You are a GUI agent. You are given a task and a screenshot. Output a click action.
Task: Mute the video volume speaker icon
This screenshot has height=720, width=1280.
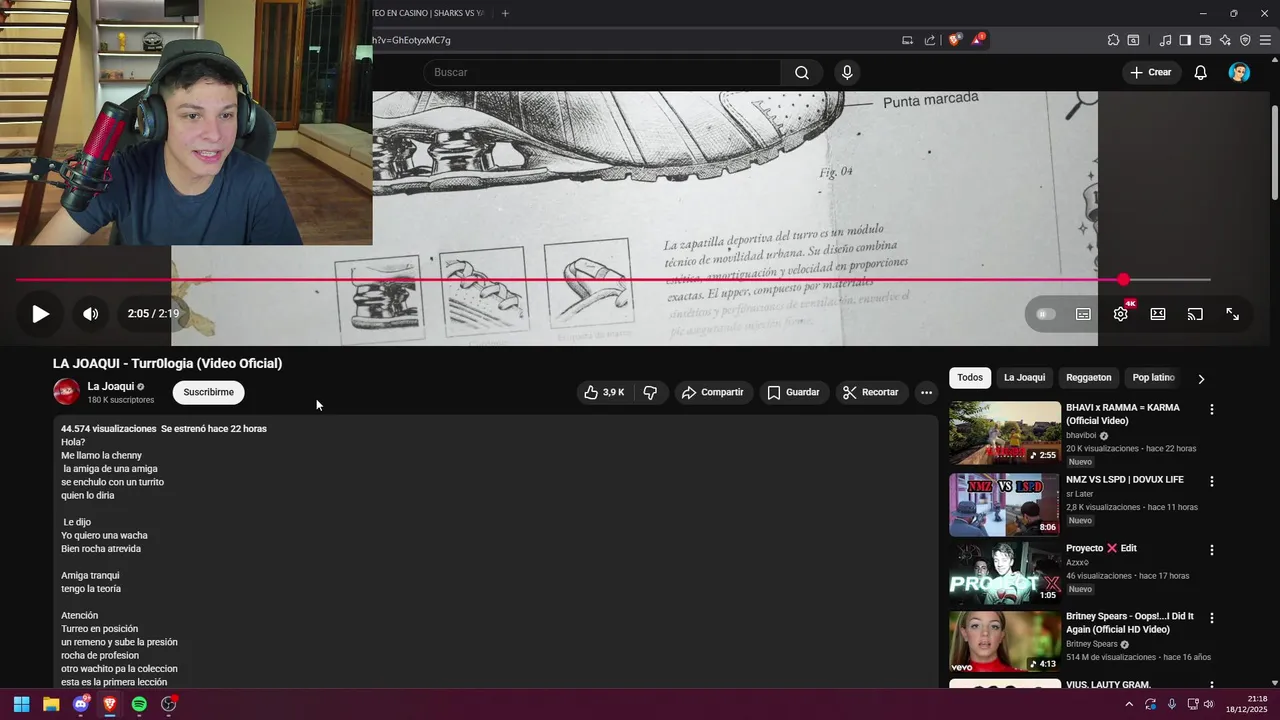[90, 314]
